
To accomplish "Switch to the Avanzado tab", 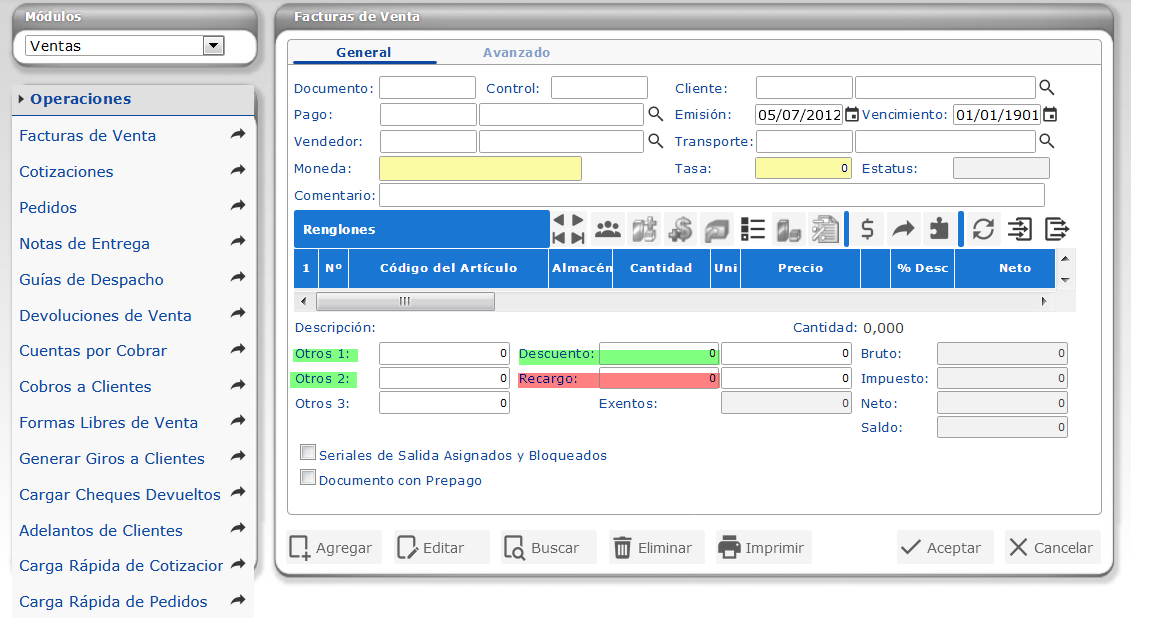I will click(516, 52).
